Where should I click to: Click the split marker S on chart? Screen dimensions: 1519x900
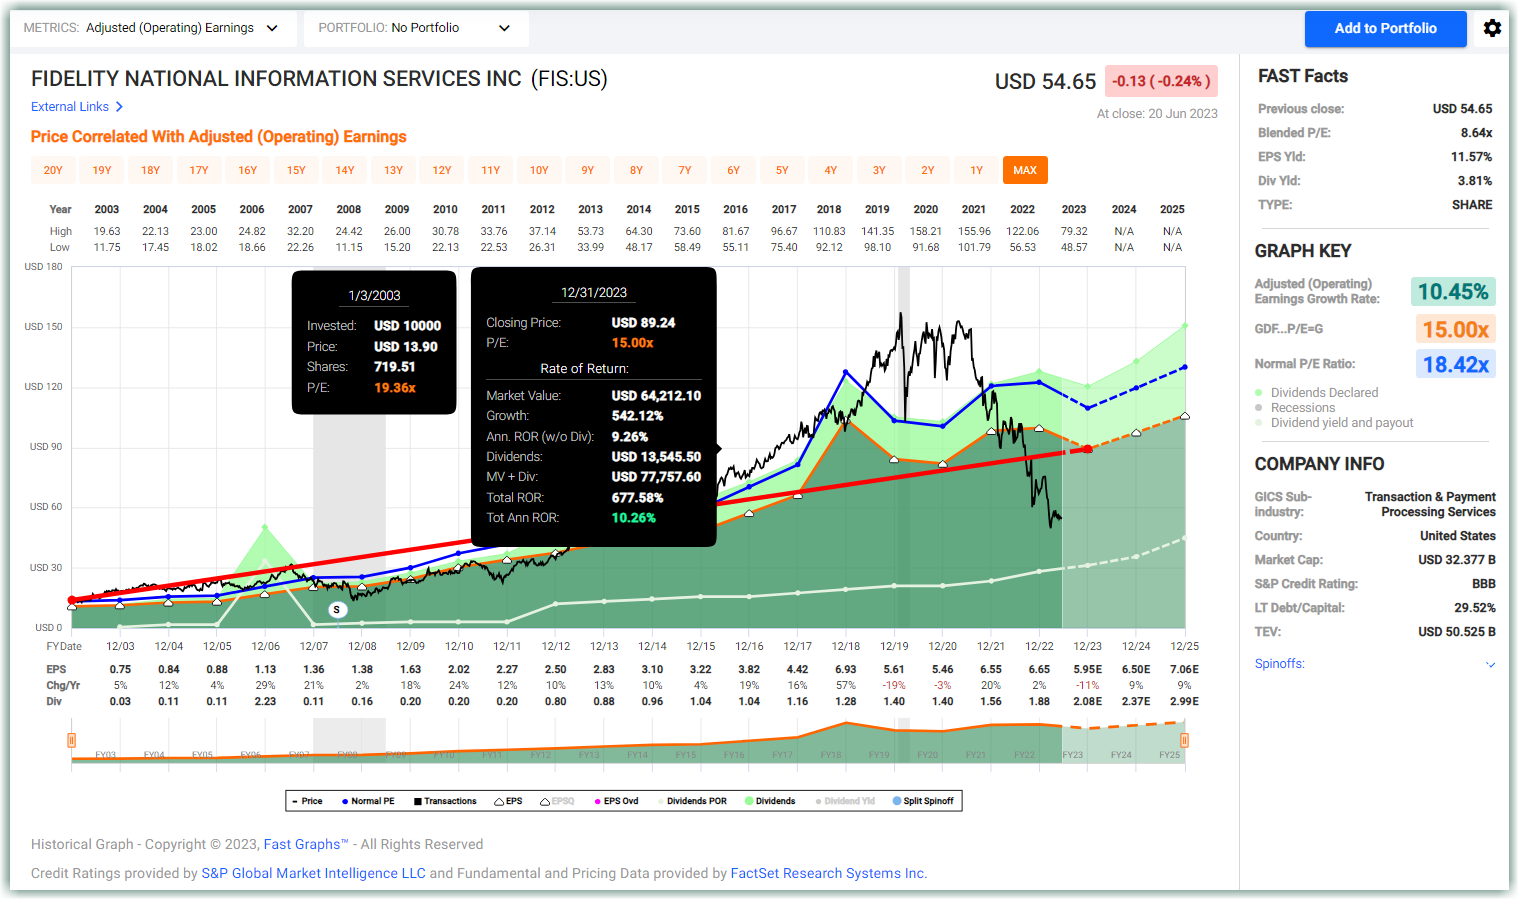pyautogui.click(x=337, y=609)
